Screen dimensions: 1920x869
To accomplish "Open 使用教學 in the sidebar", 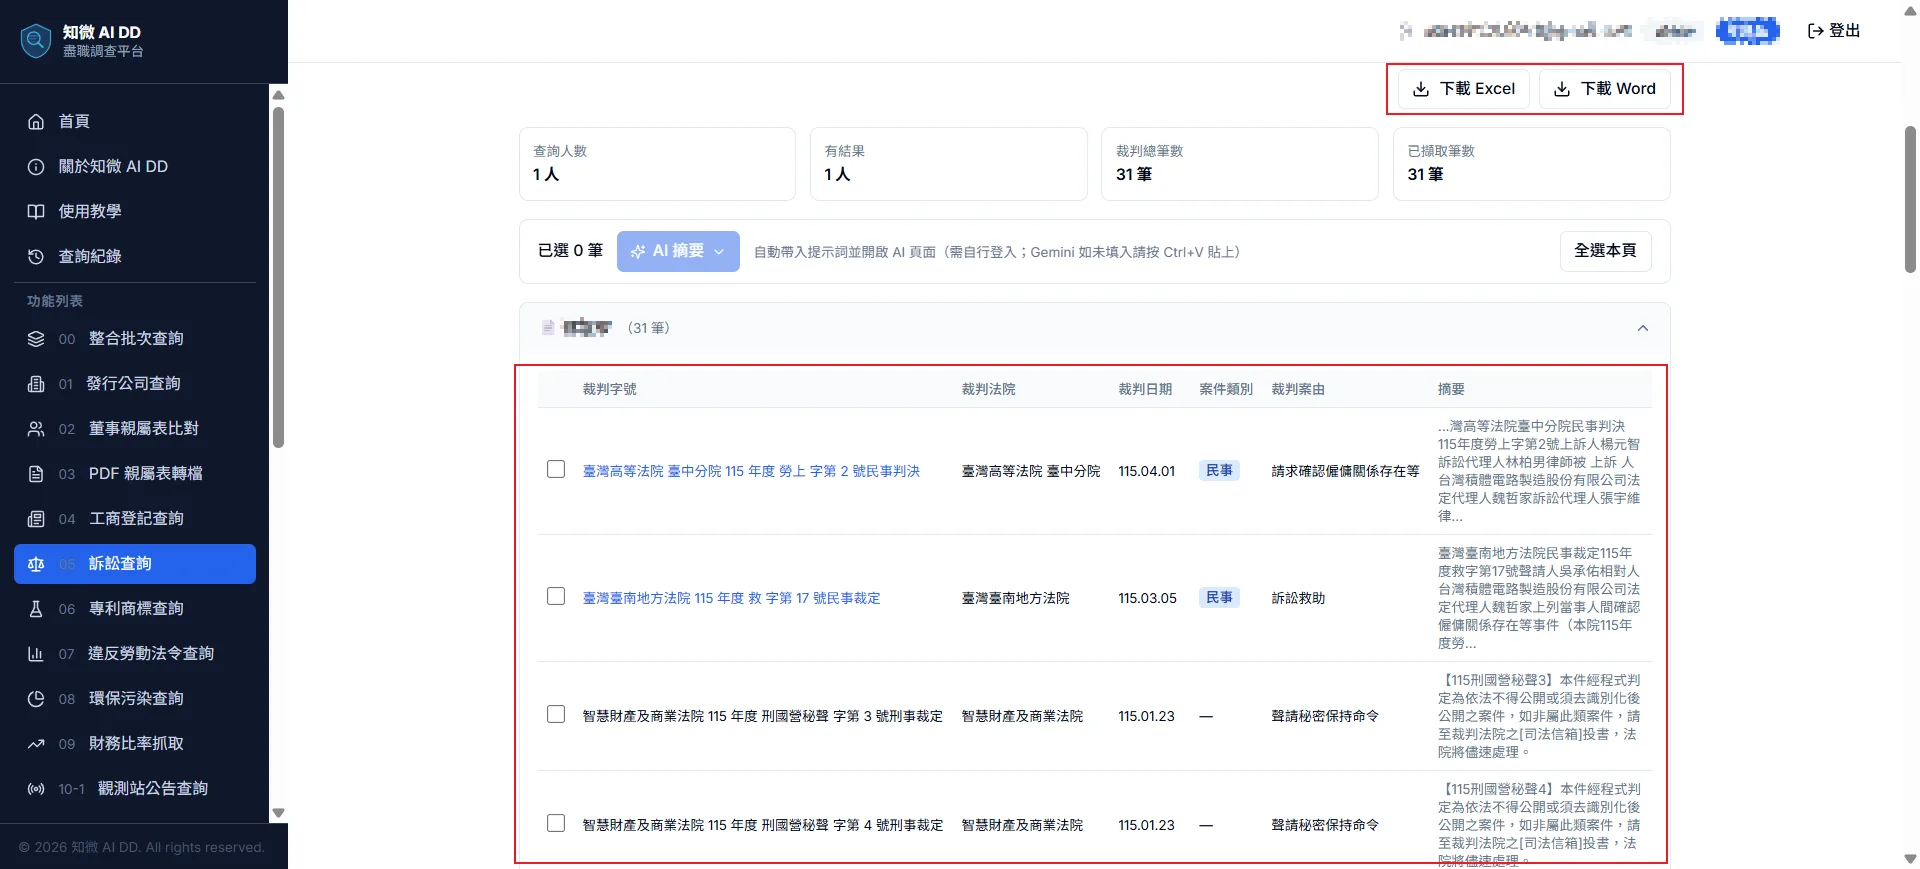I will pyautogui.click(x=135, y=212).
